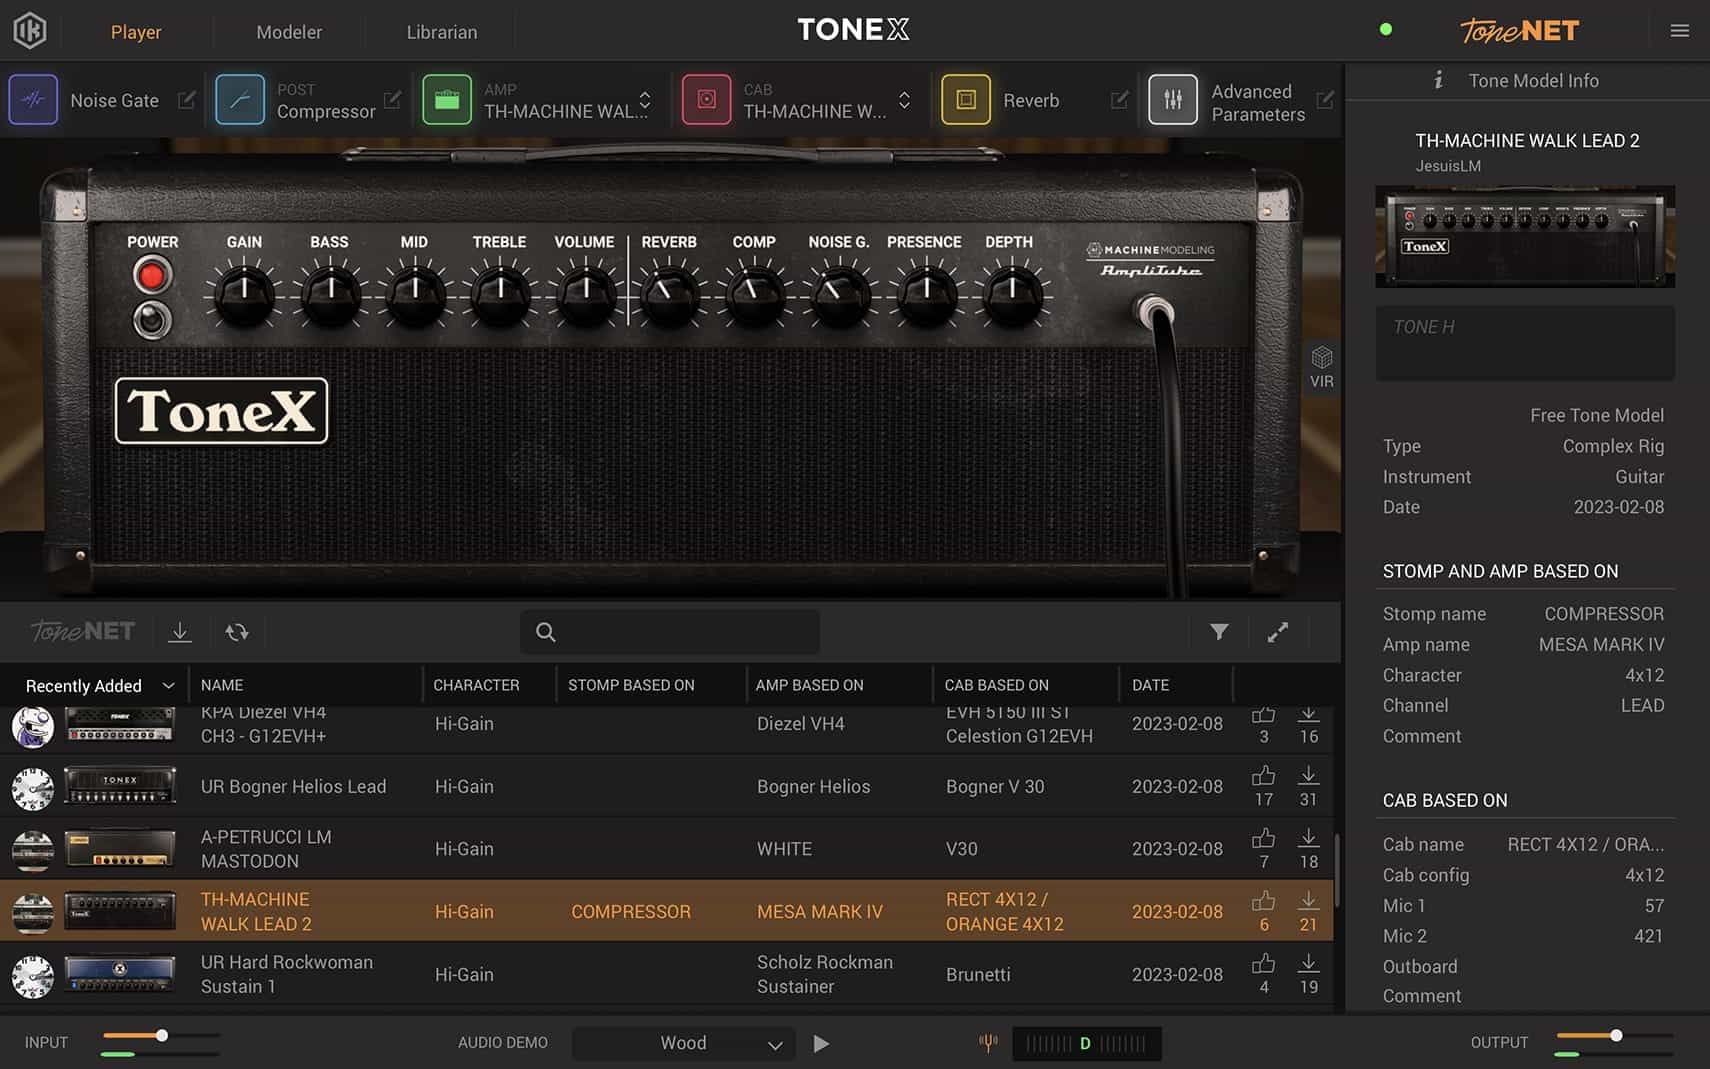
Task: Open the Advanced Parameters mixer icon
Action: click(1173, 100)
